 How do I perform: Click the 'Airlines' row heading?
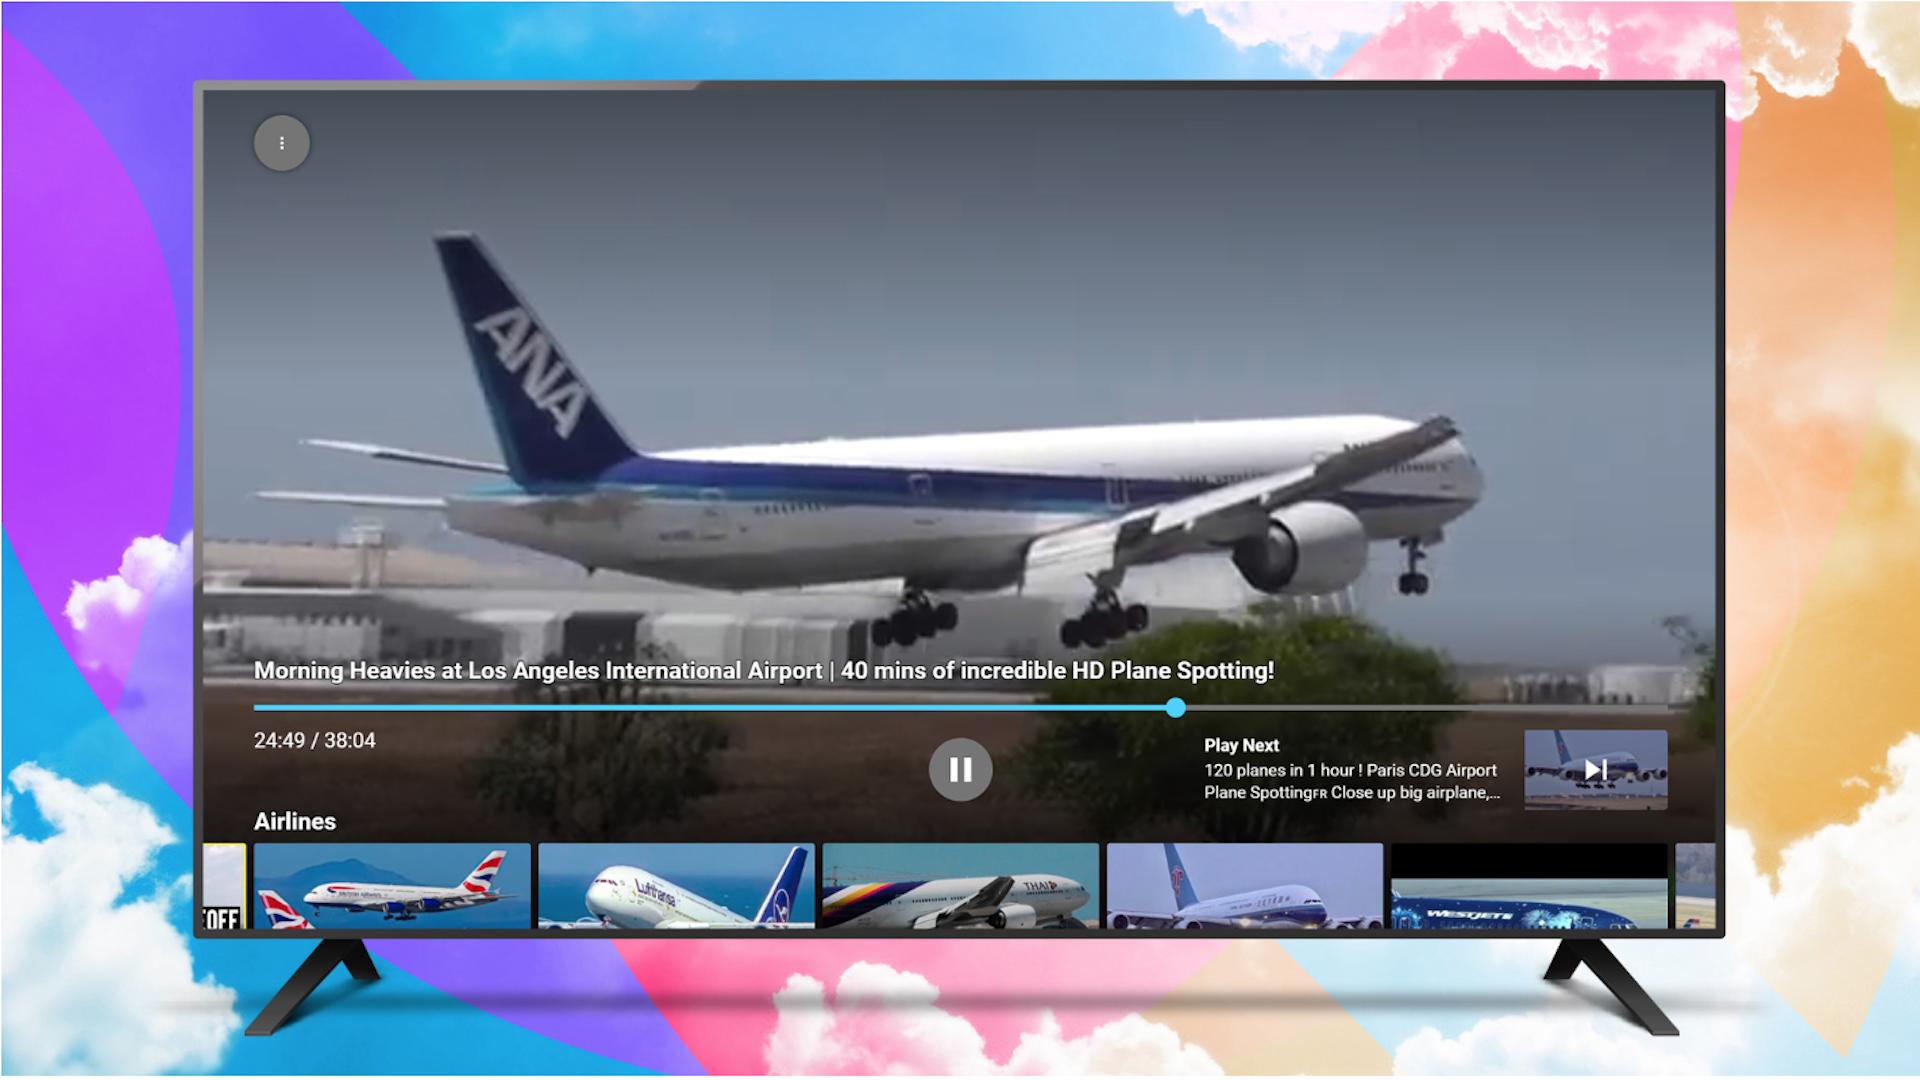click(295, 821)
